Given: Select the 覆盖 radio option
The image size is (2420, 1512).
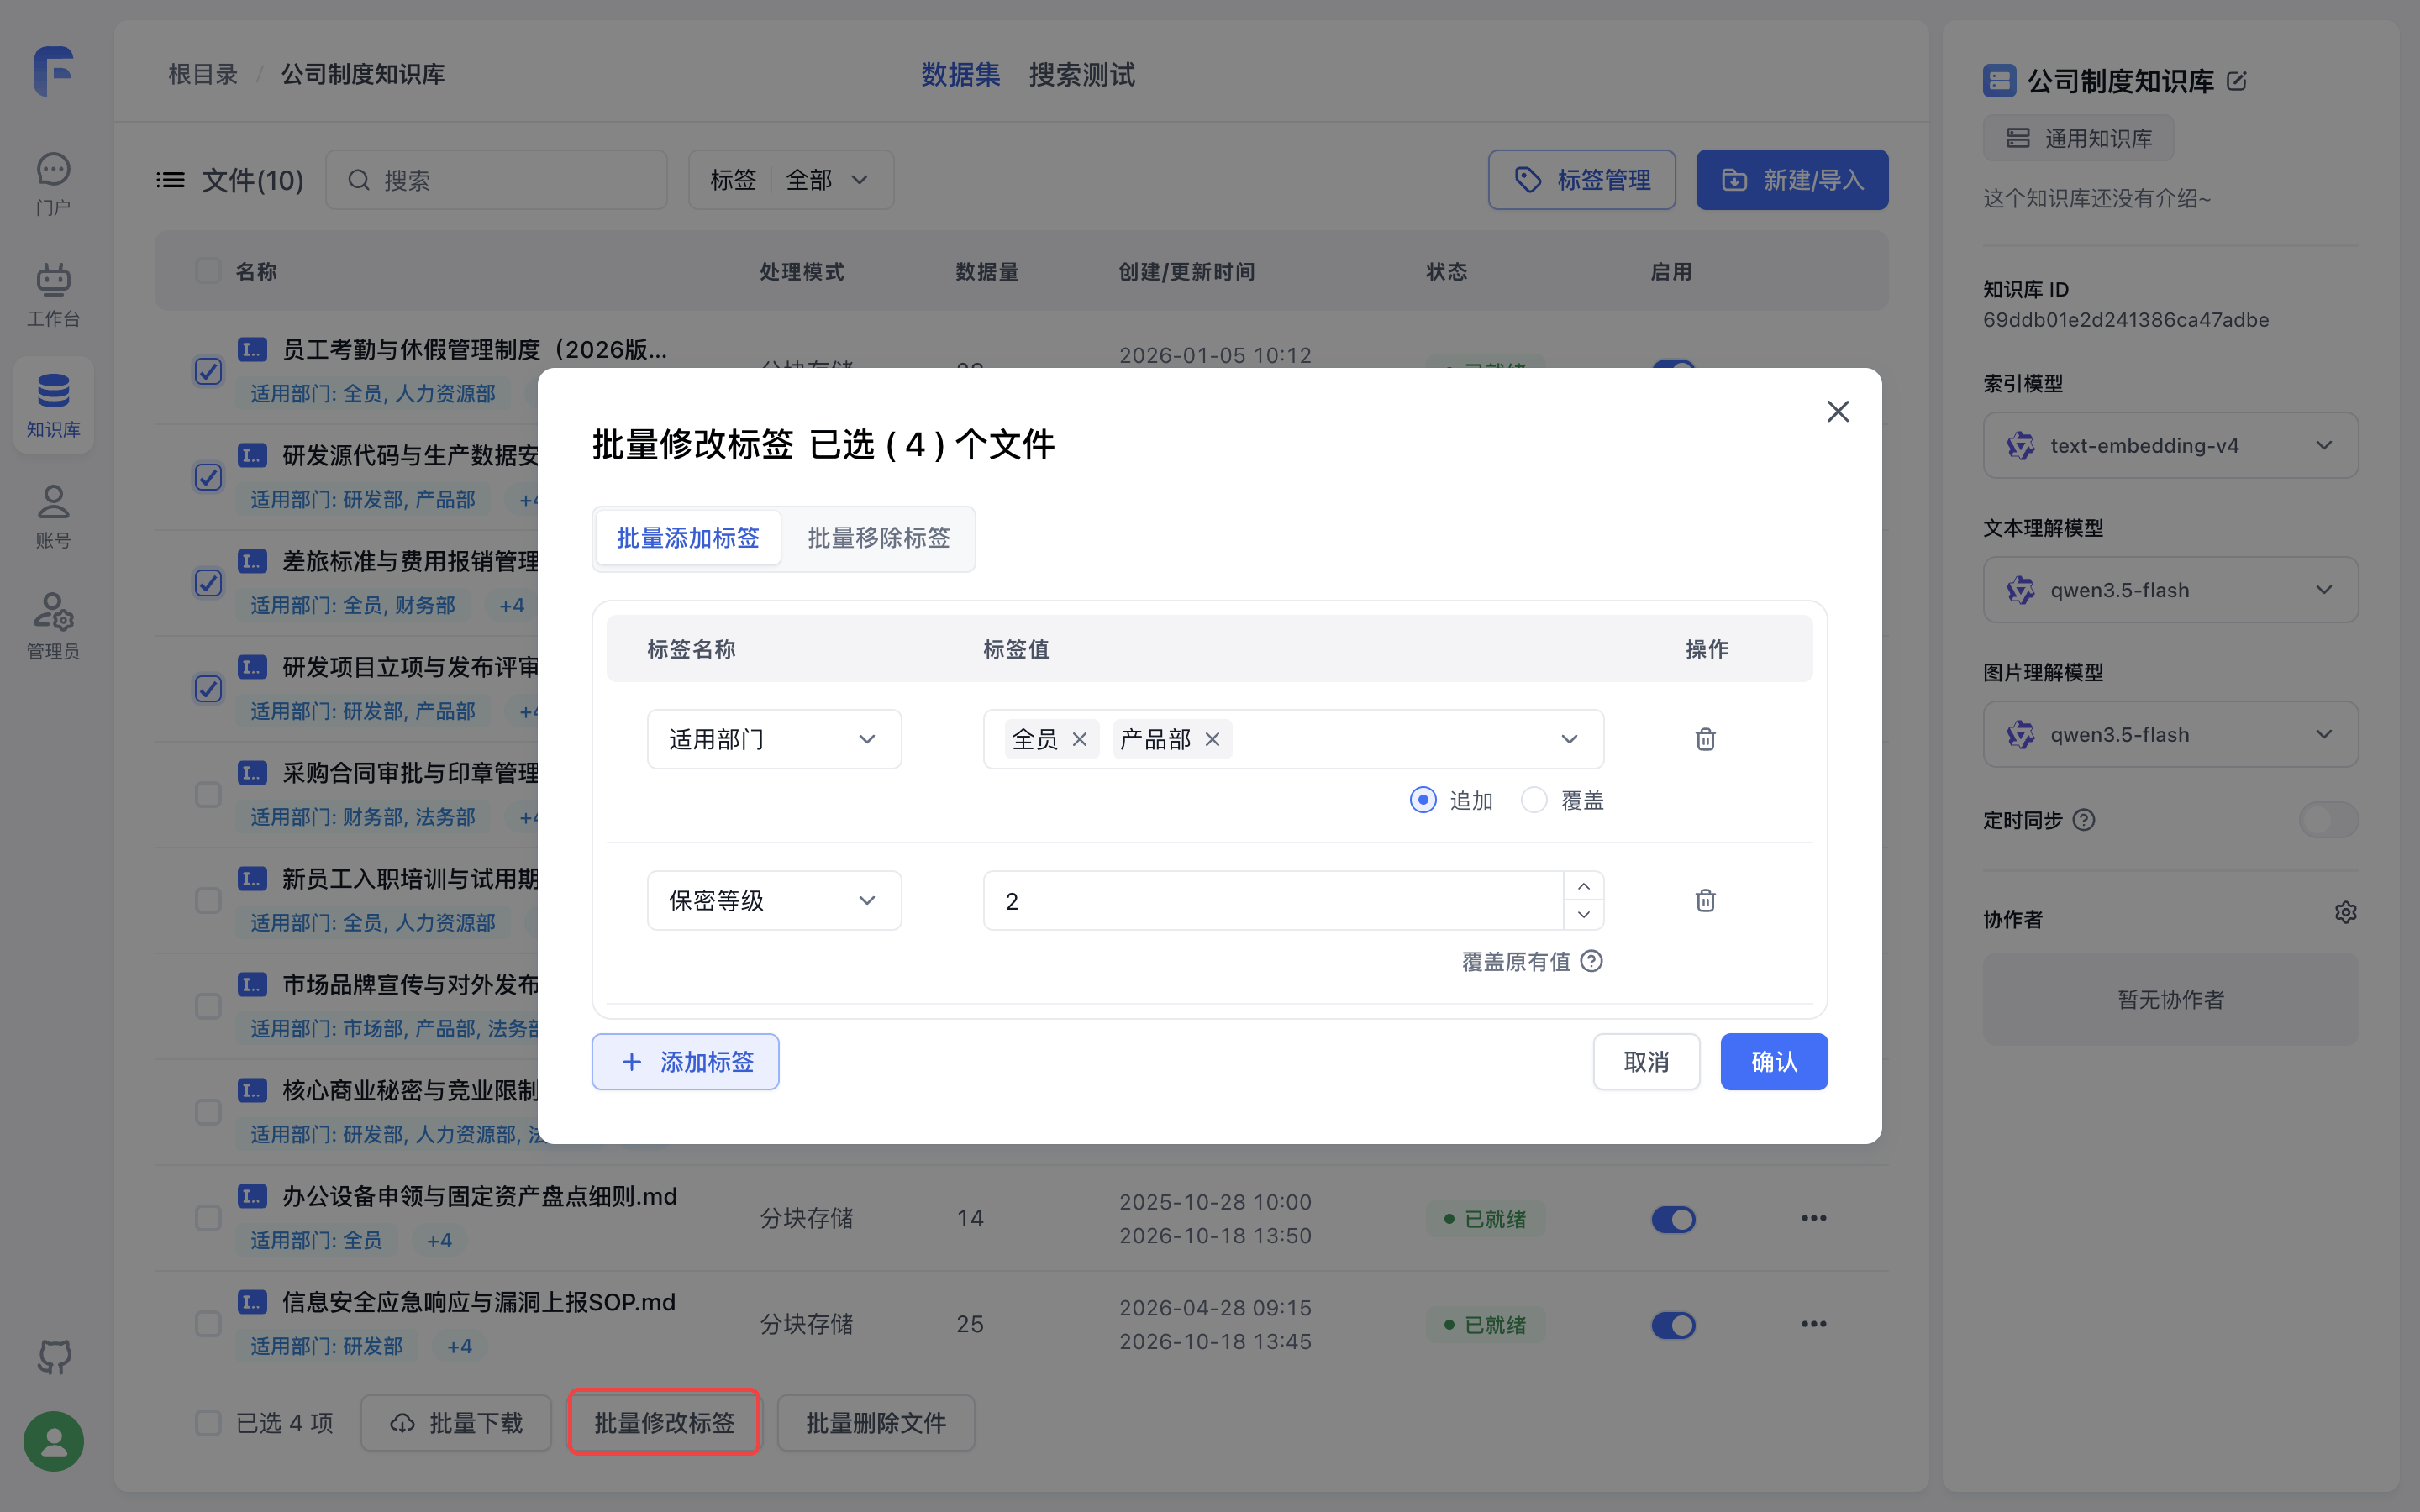Looking at the screenshot, I should click(x=1534, y=800).
